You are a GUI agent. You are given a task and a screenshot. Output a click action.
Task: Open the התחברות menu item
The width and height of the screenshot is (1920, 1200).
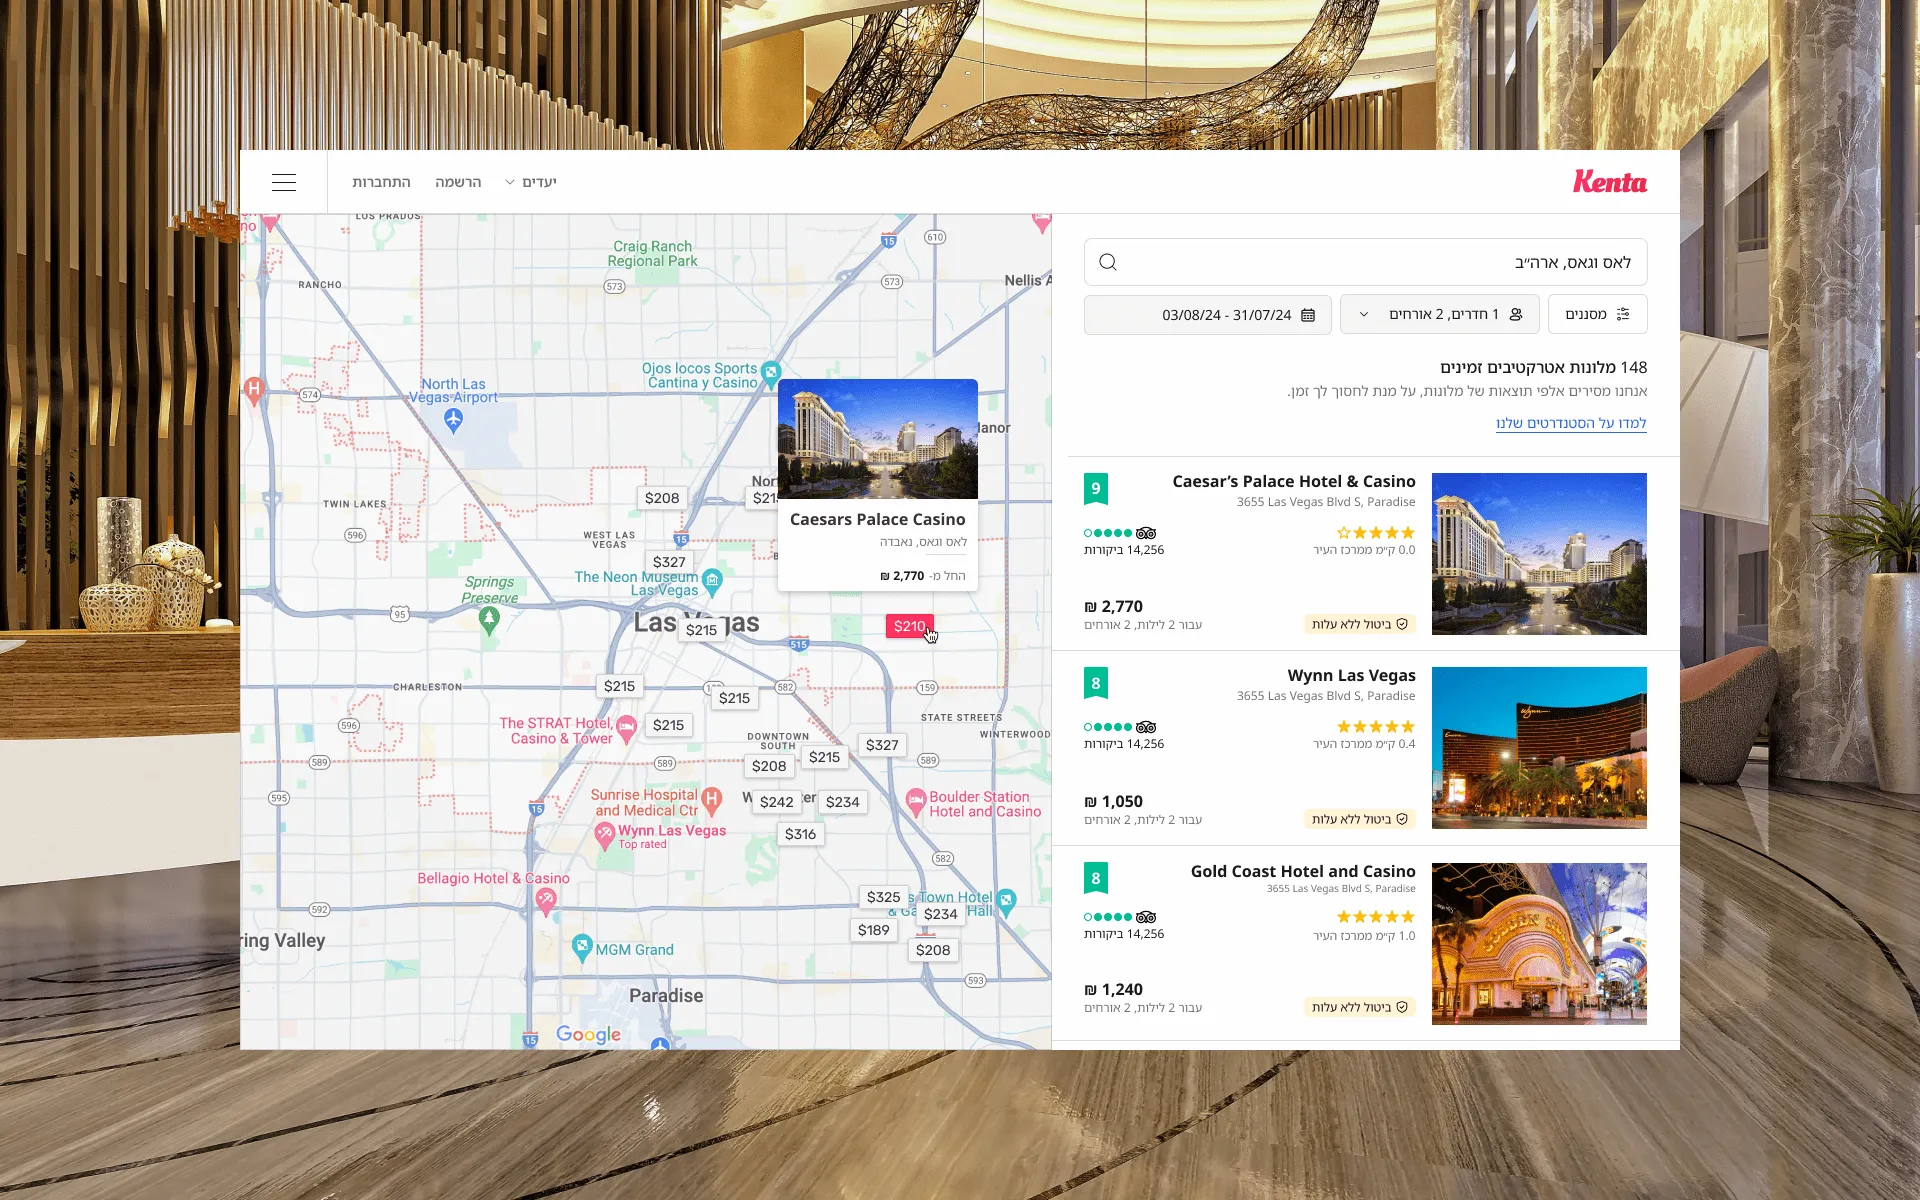(x=381, y=182)
